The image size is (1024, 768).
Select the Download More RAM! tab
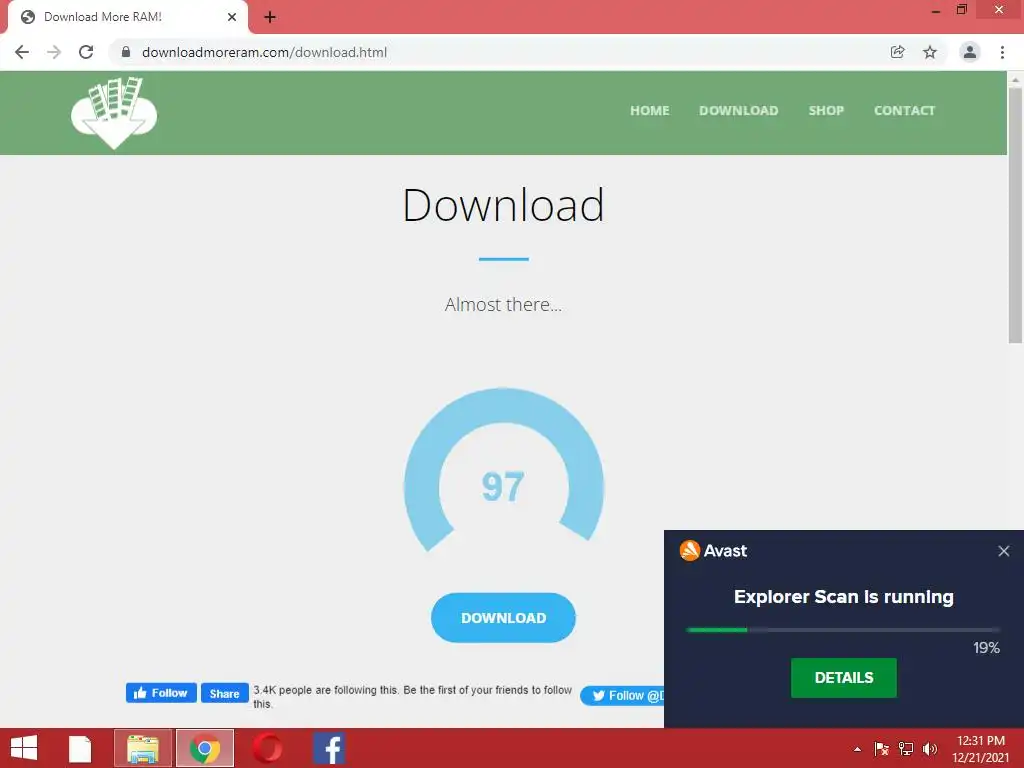click(127, 17)
